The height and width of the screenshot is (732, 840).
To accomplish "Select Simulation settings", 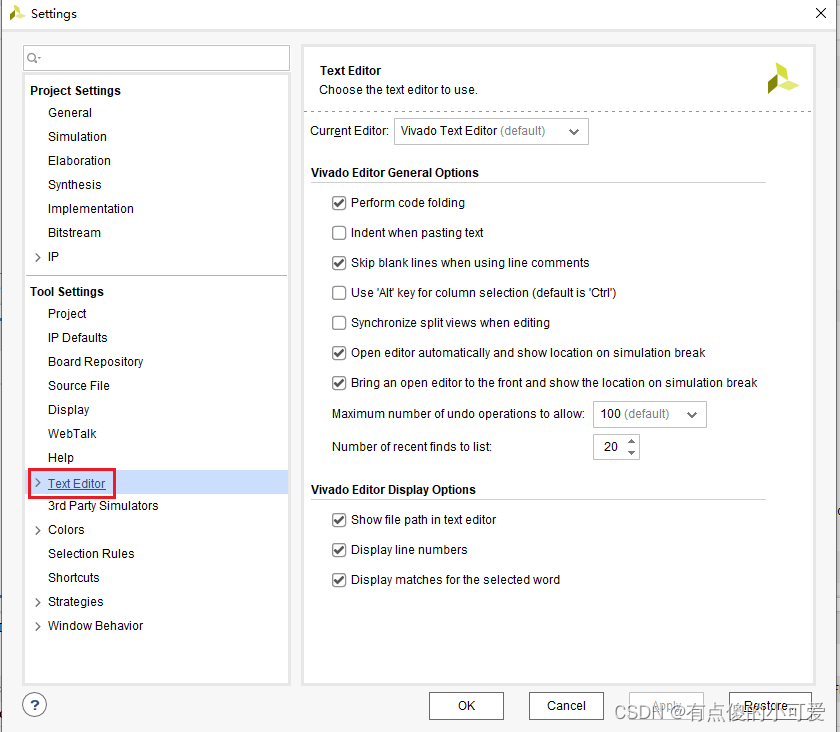I will coord(77,137).
